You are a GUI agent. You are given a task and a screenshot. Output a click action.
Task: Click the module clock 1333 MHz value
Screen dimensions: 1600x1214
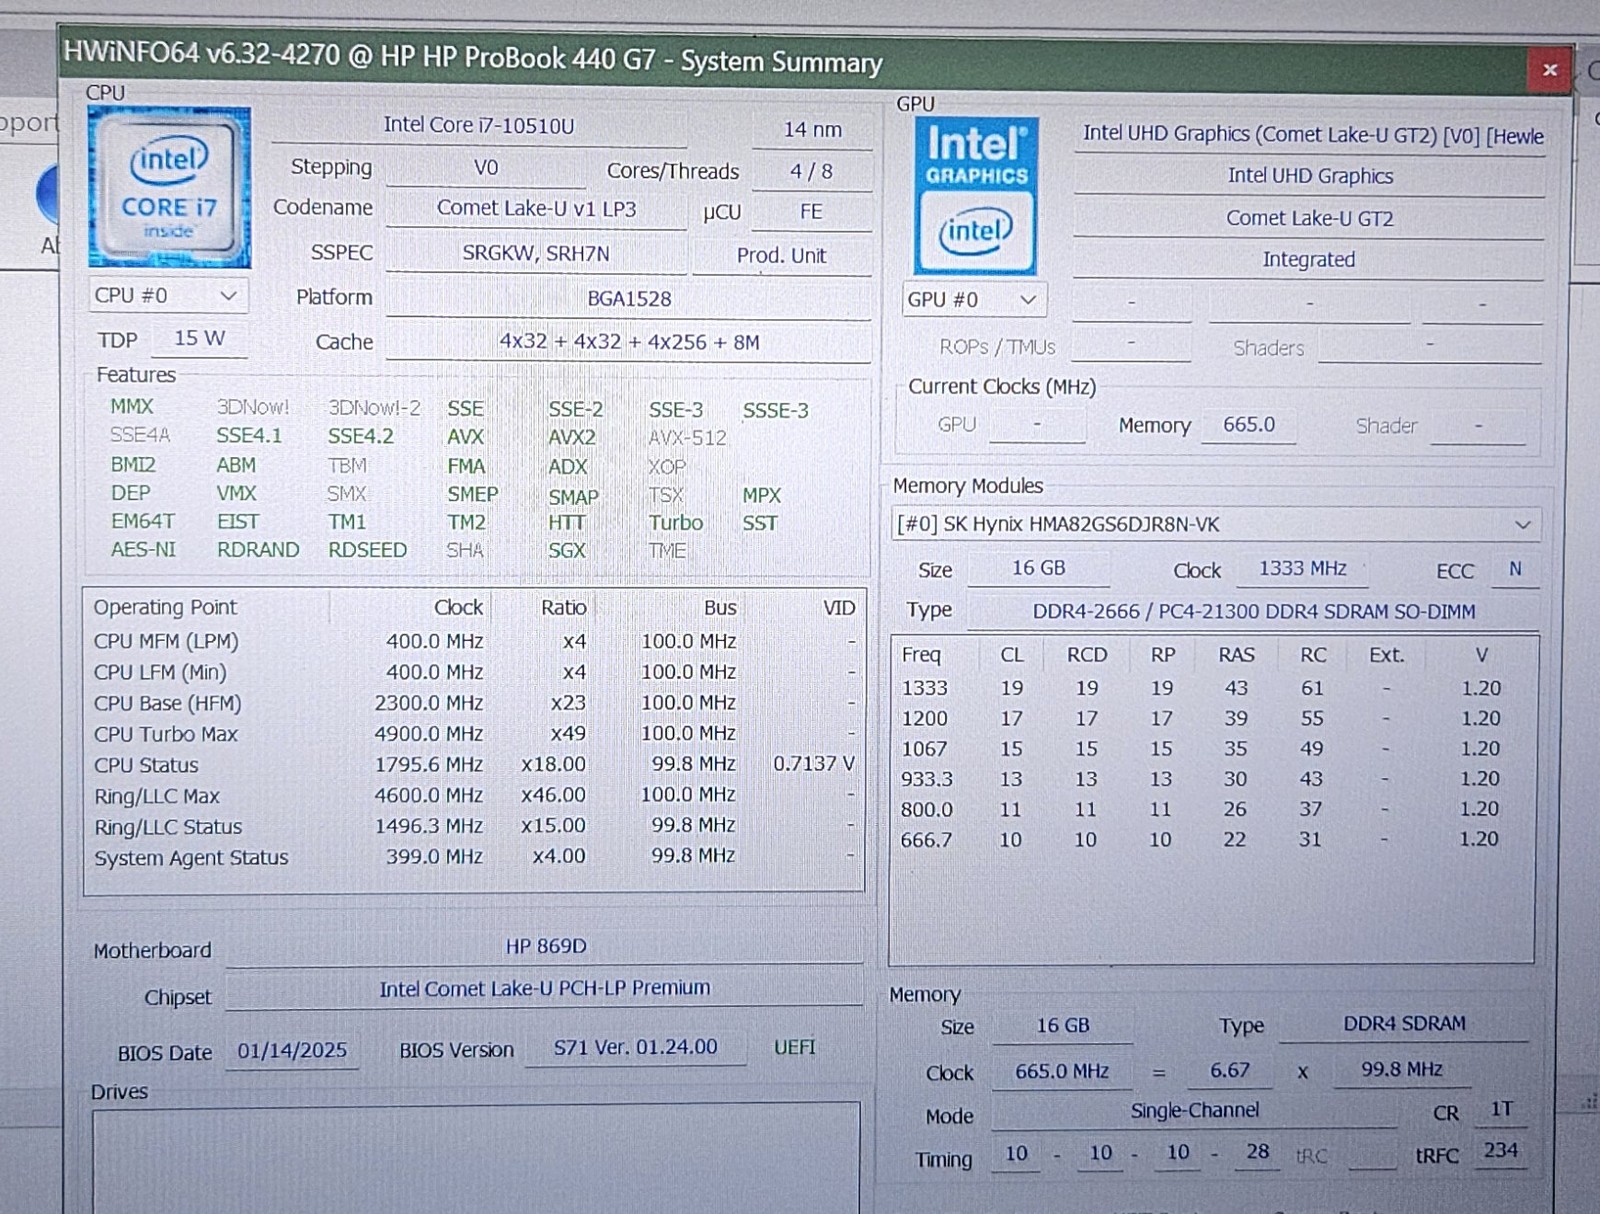[1302, 569]
